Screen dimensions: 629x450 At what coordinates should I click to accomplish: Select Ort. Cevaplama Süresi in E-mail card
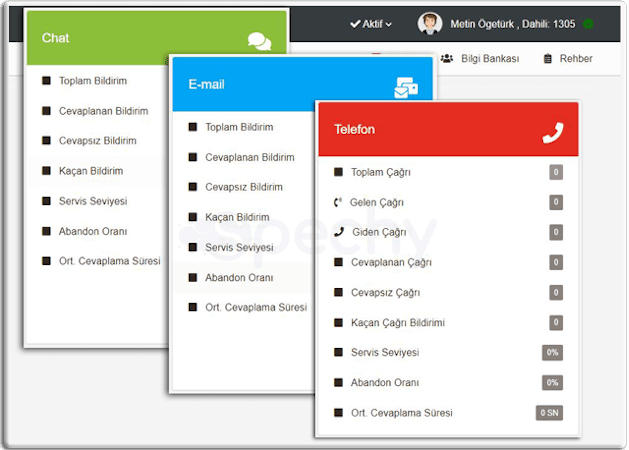click(256, 308)
